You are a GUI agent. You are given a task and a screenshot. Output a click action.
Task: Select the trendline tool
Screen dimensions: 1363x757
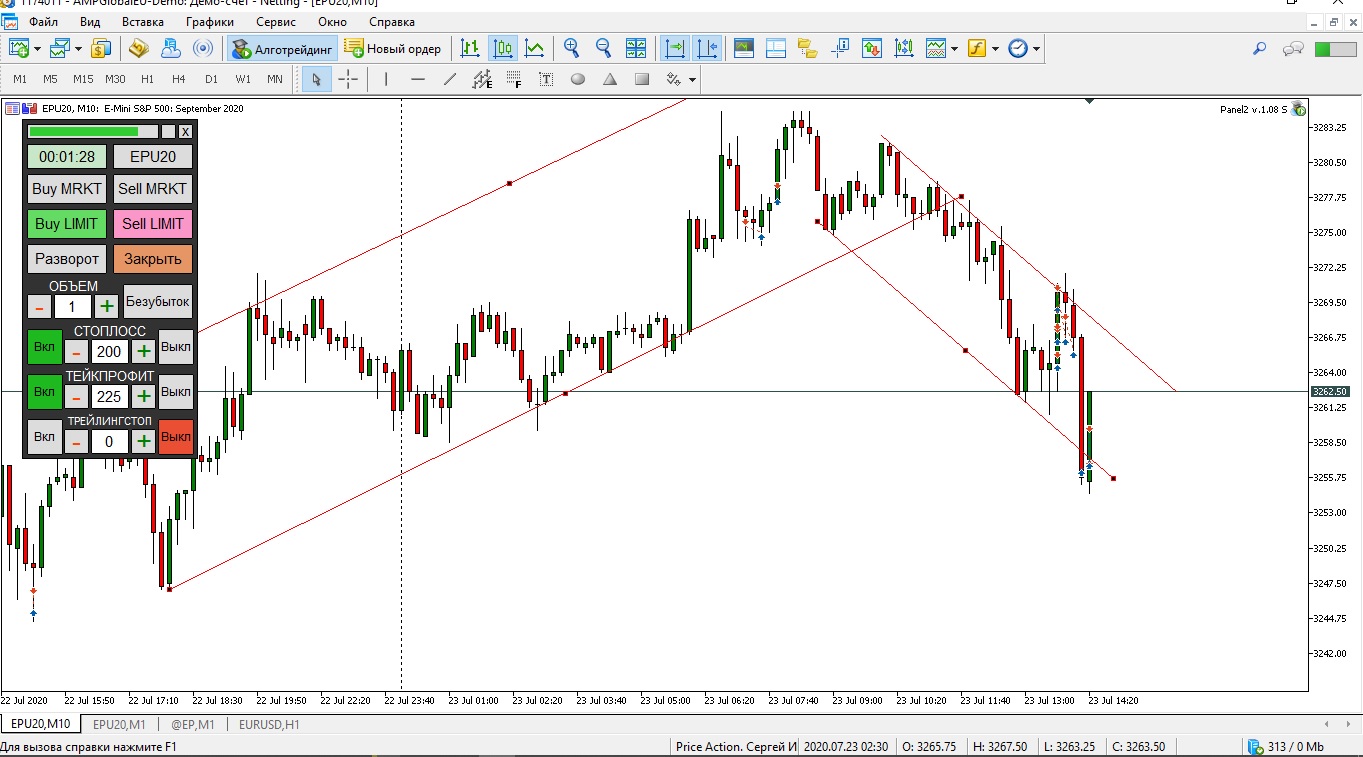(x=450, y=79)
